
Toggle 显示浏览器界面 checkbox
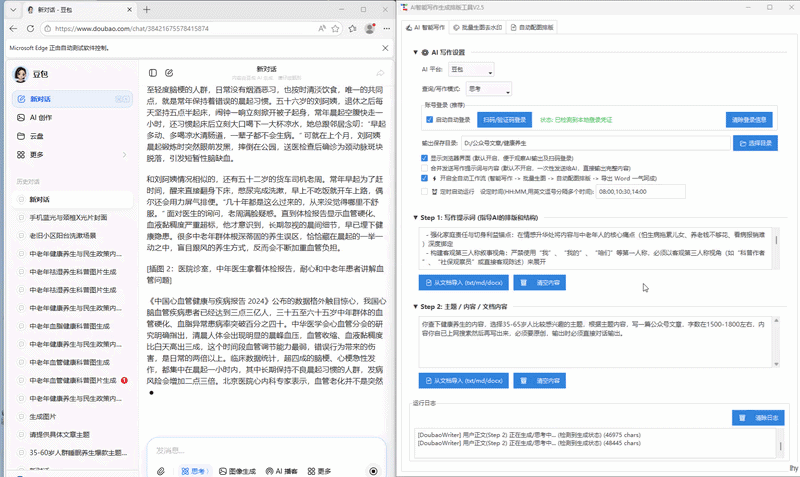[x=424, y=158]
